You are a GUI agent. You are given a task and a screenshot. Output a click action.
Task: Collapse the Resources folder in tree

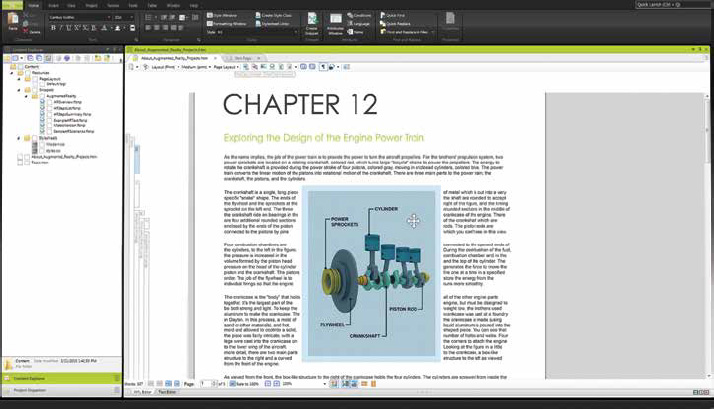pyautogui.click(x=12, y=73)
